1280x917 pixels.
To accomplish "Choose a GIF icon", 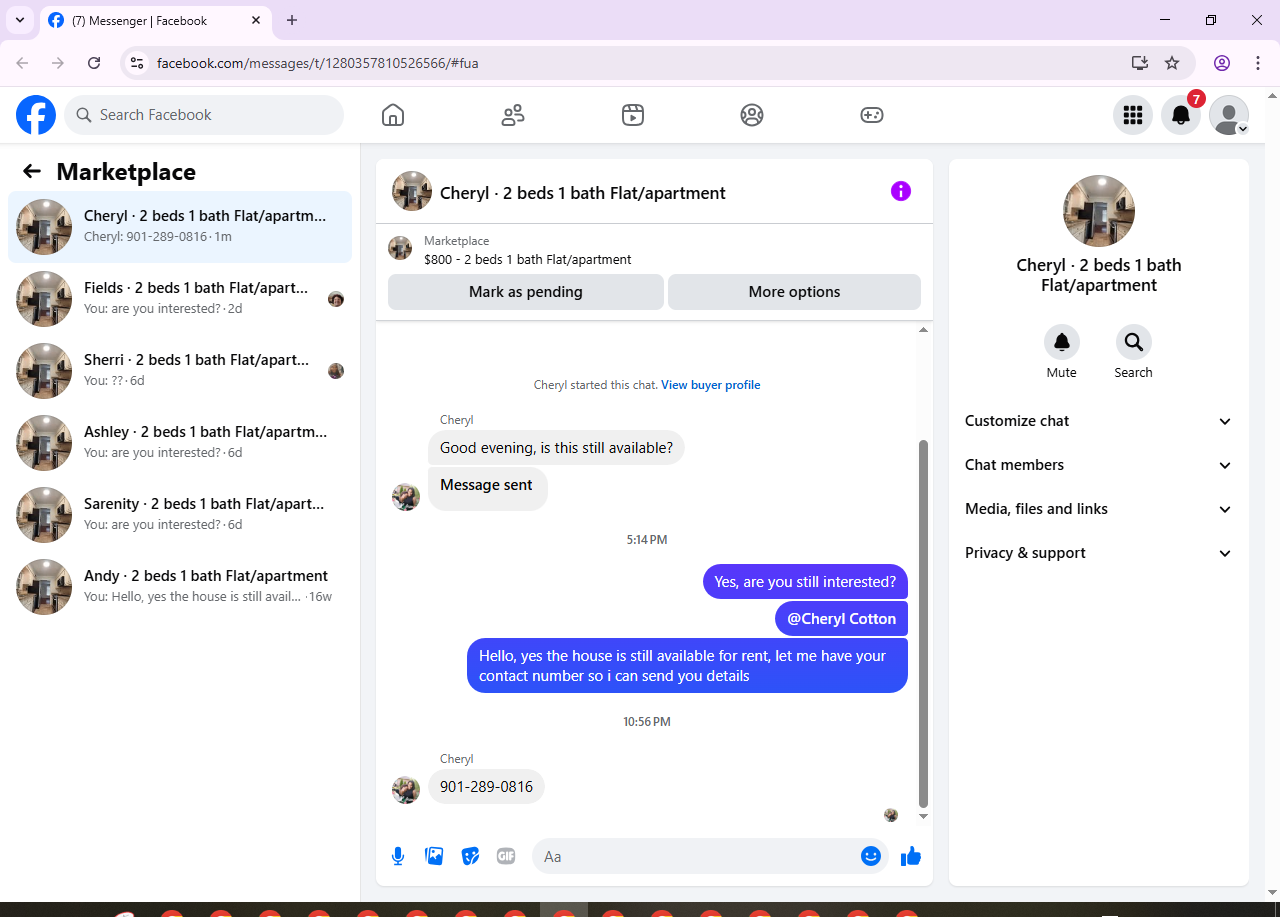I will tap(506, 856).
